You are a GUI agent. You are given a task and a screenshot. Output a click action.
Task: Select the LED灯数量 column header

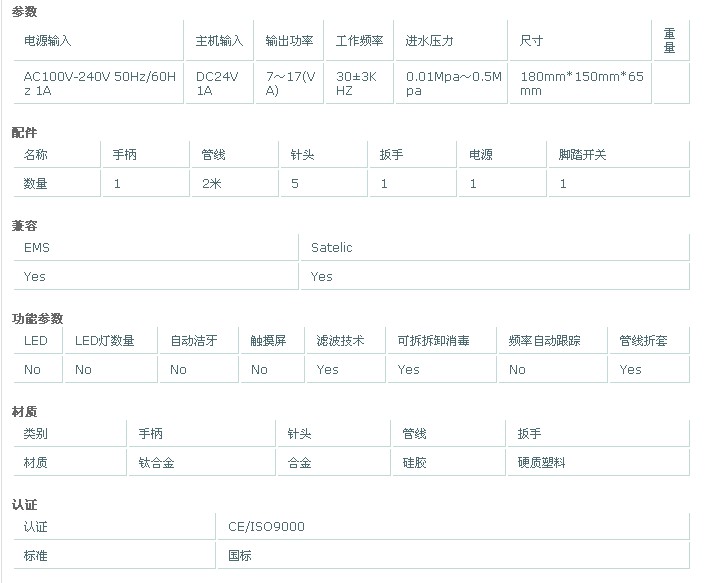tap(105, 341)
